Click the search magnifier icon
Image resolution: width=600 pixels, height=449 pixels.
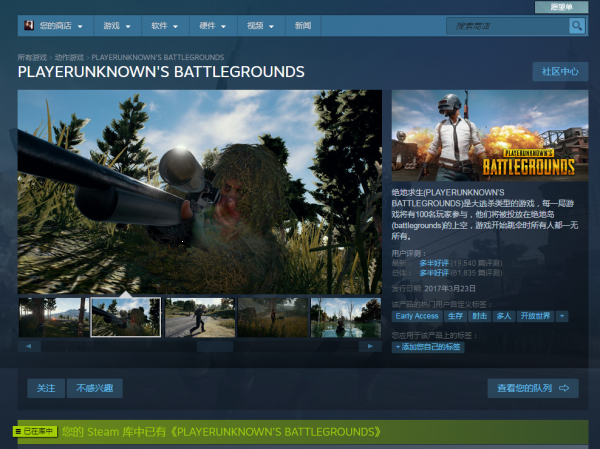[x=577, y=26]
